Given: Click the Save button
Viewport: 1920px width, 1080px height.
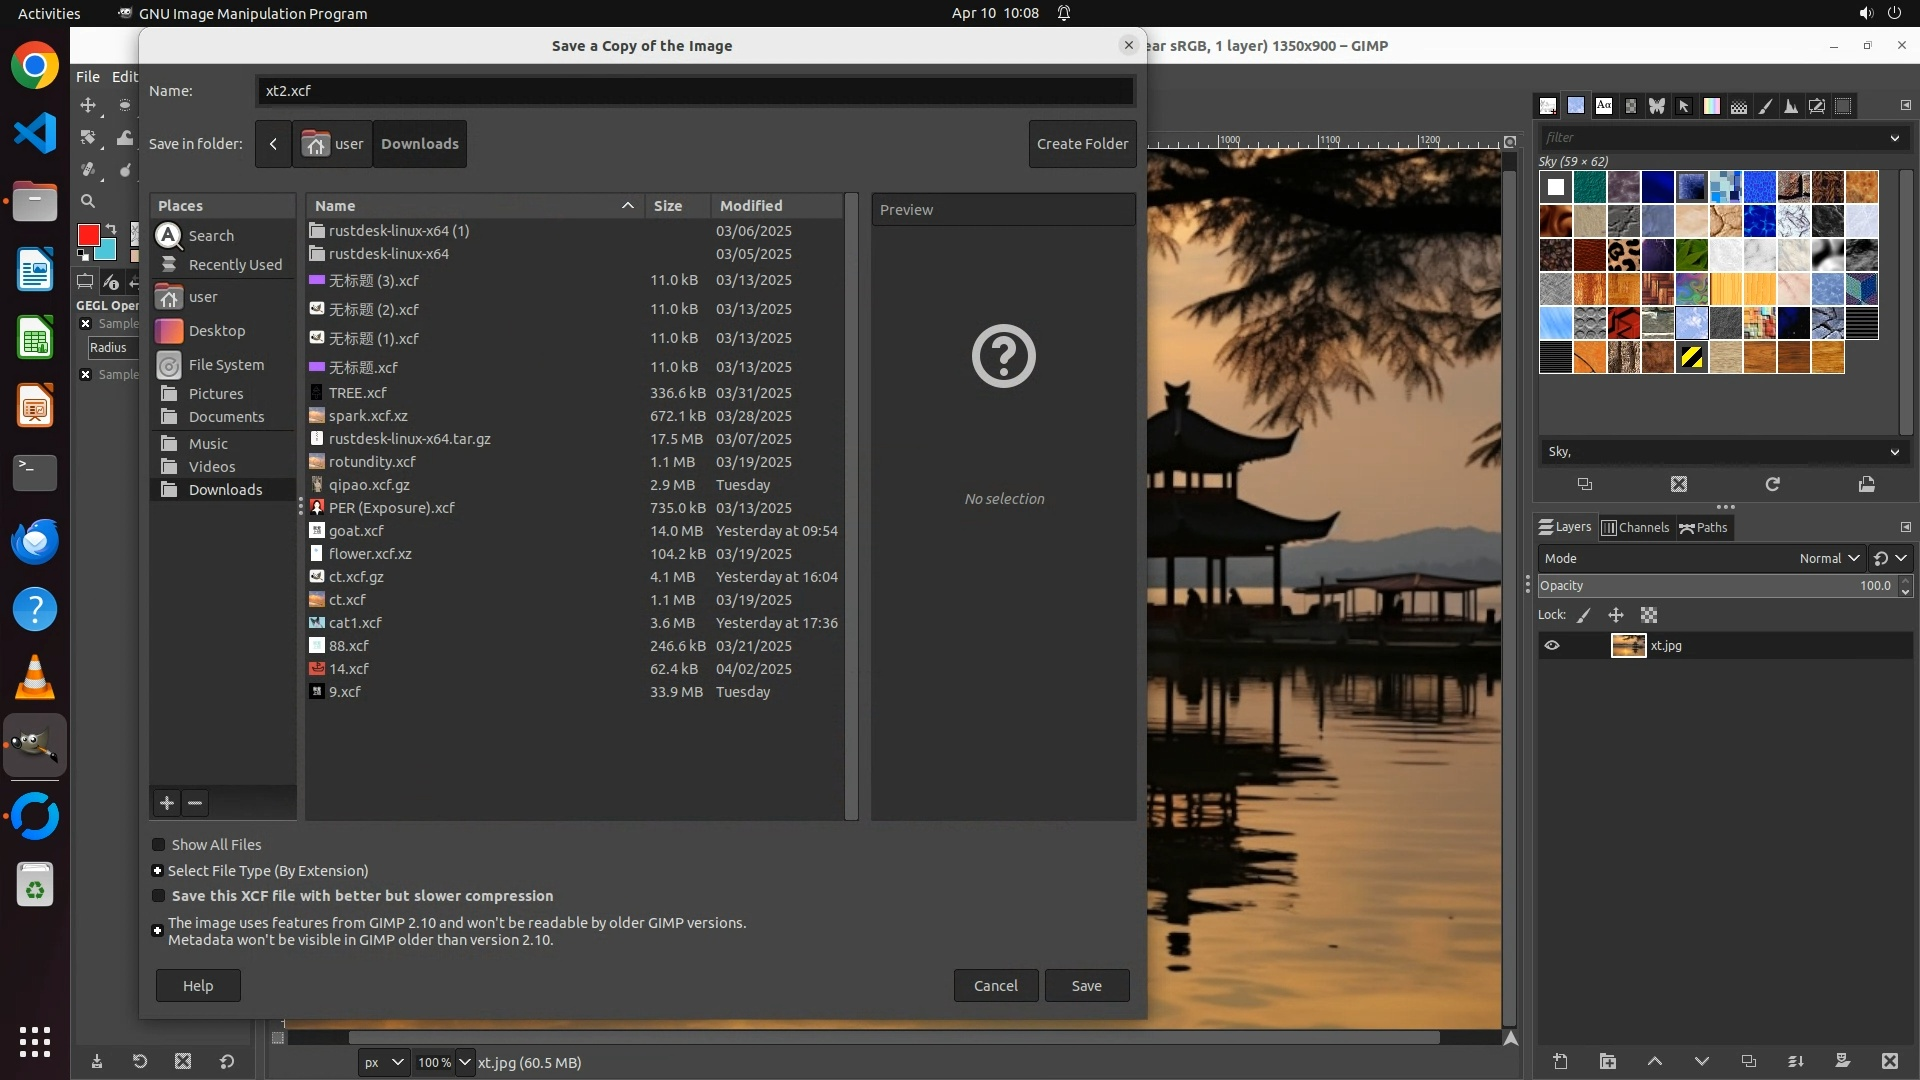Looking at the screenshot, I should coord(1086,986).
